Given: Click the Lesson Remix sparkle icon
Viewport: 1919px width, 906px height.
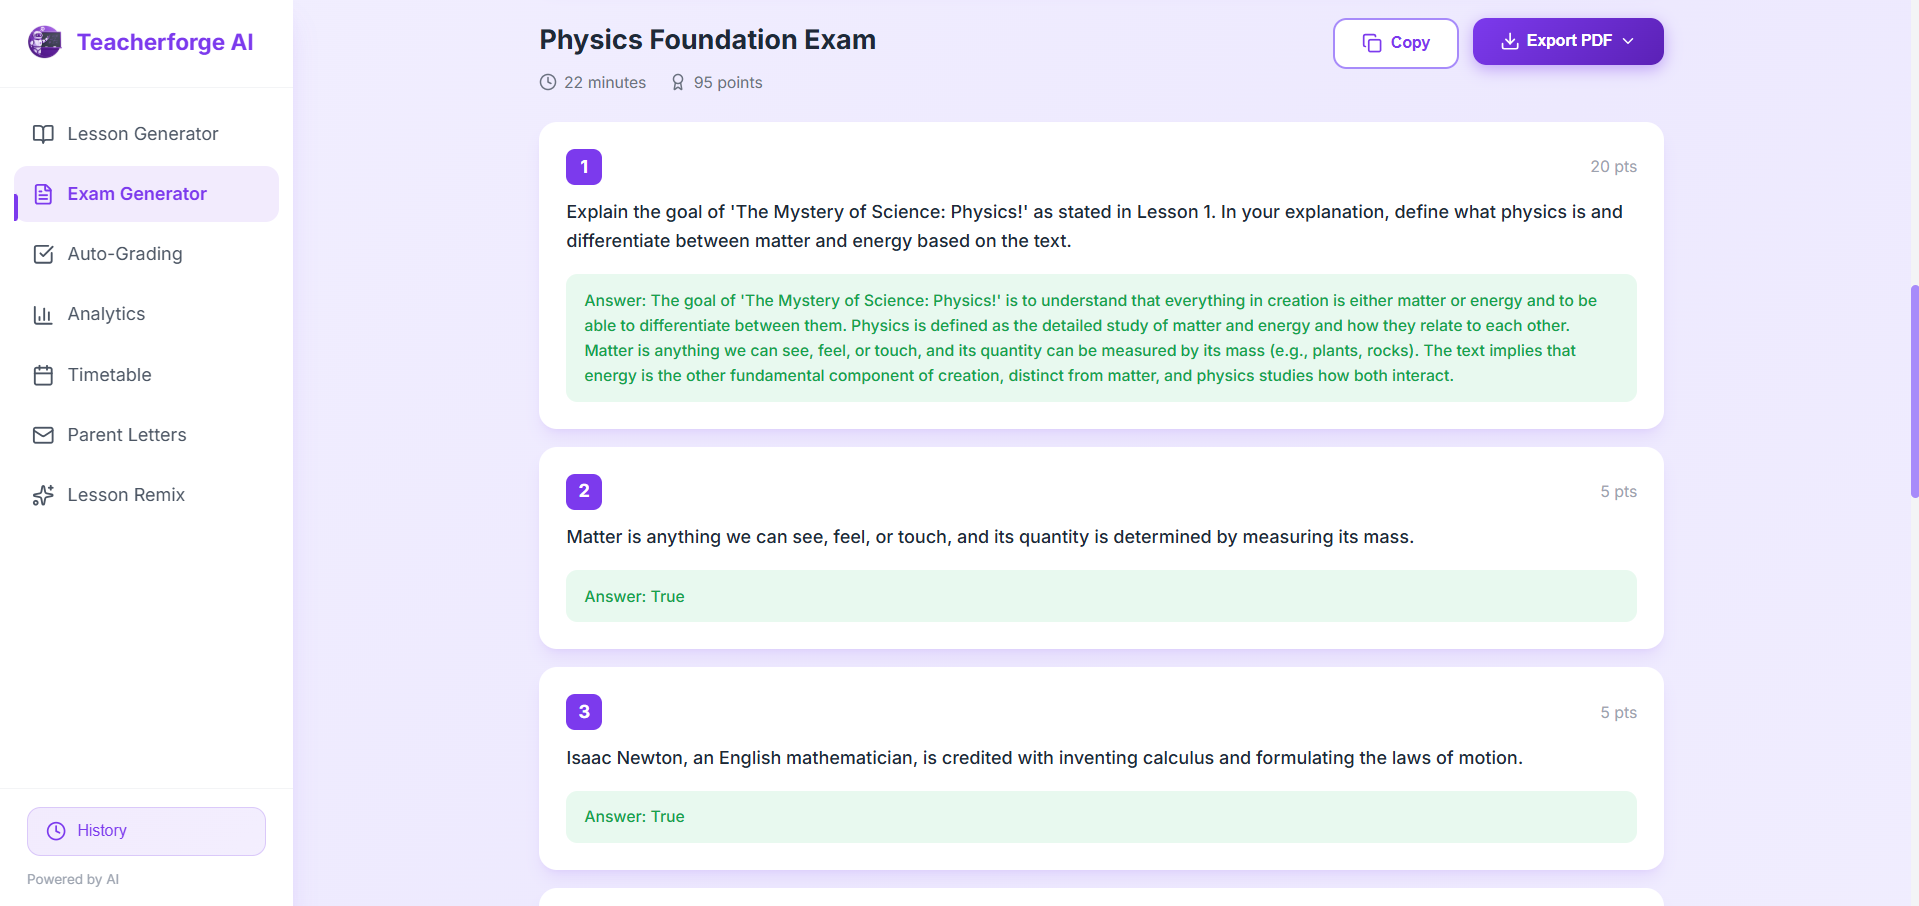Looking at the screenshot, I should tap(43, 495).
